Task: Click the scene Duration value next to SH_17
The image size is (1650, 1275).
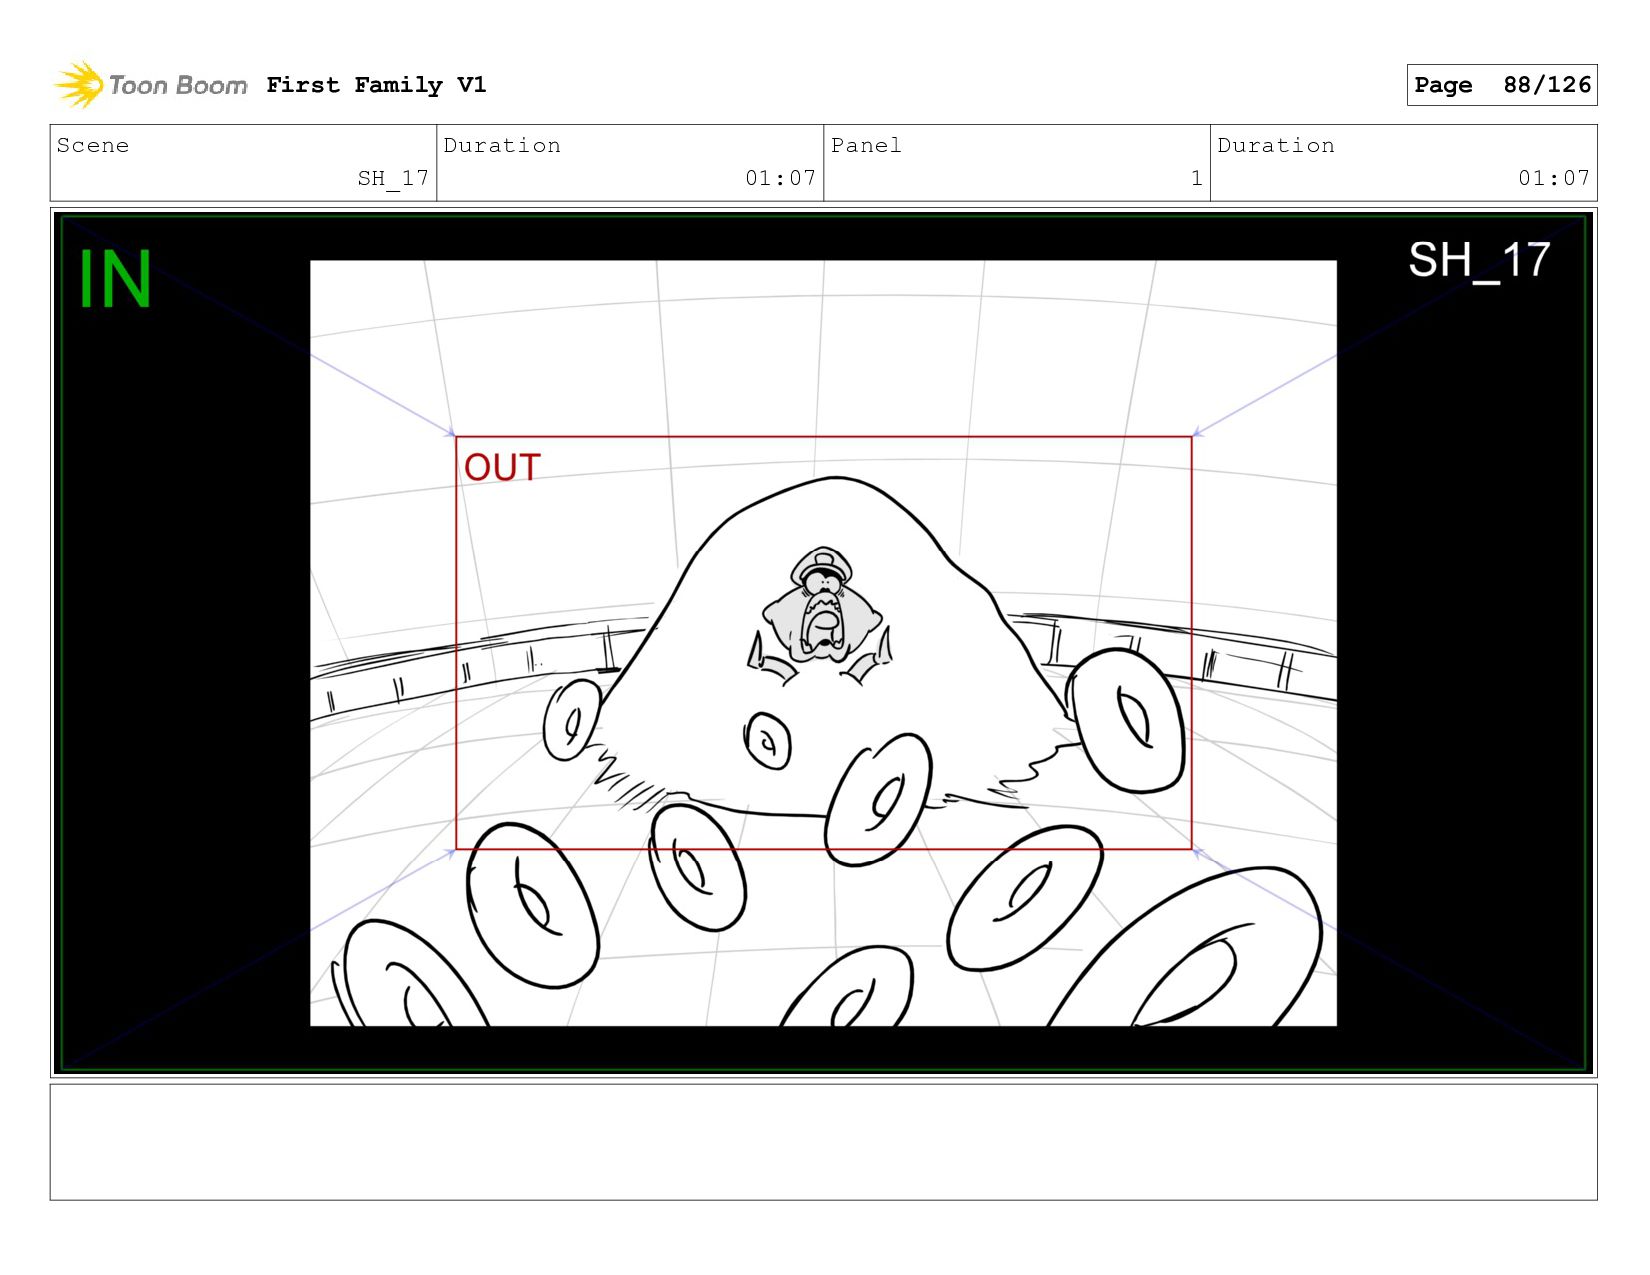Action: coord(780,179)
